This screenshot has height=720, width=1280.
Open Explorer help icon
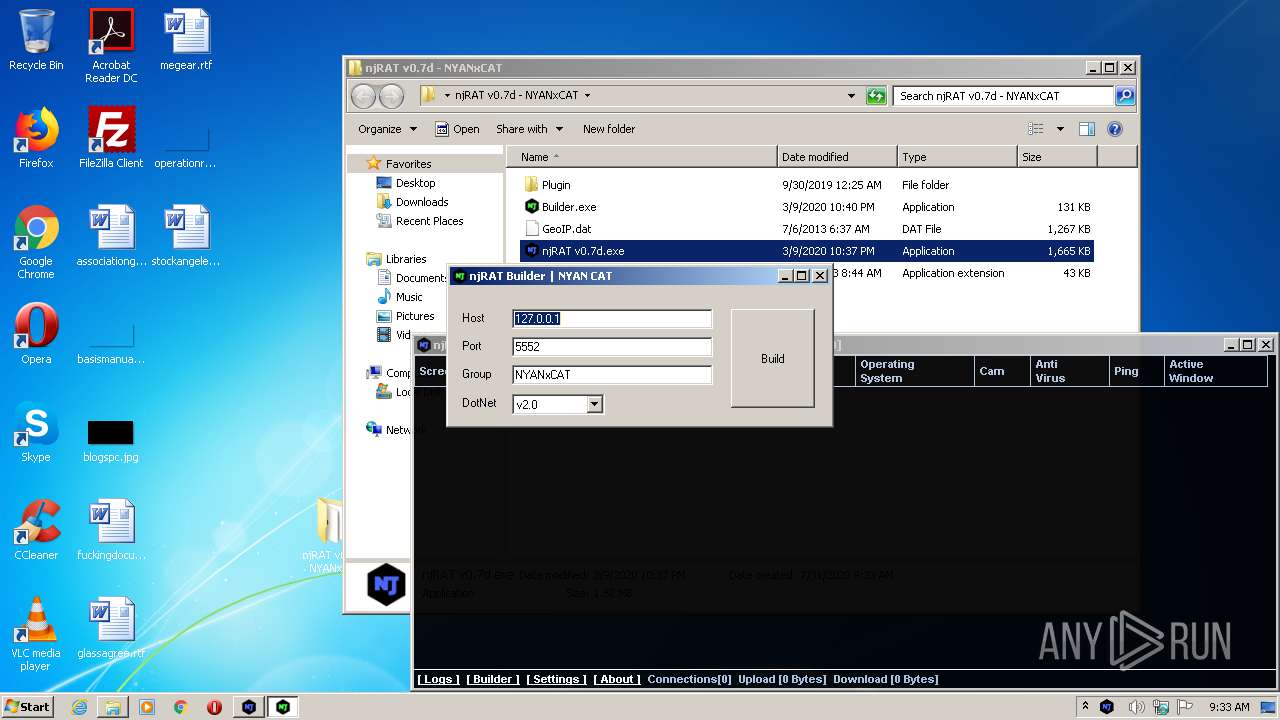tap(1115, 129)
